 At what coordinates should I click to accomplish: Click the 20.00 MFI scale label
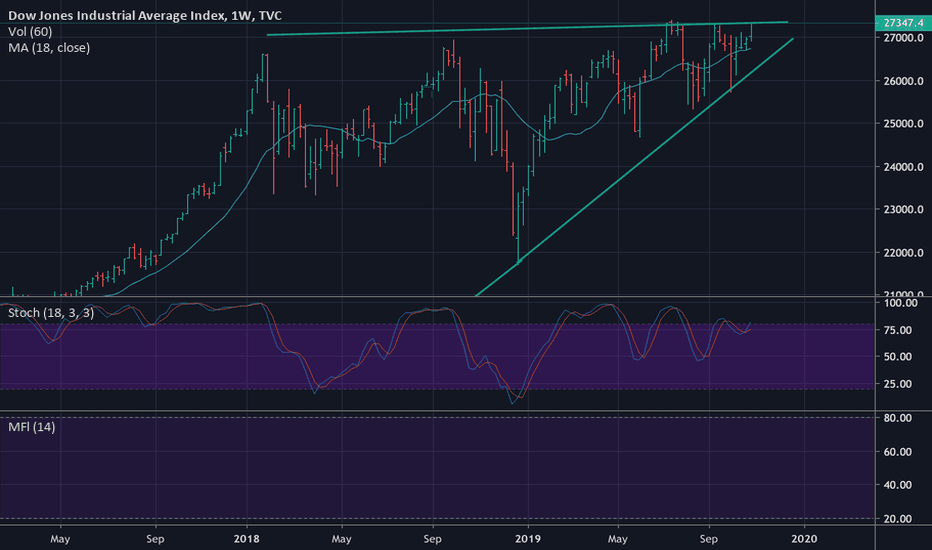point(898,519)
